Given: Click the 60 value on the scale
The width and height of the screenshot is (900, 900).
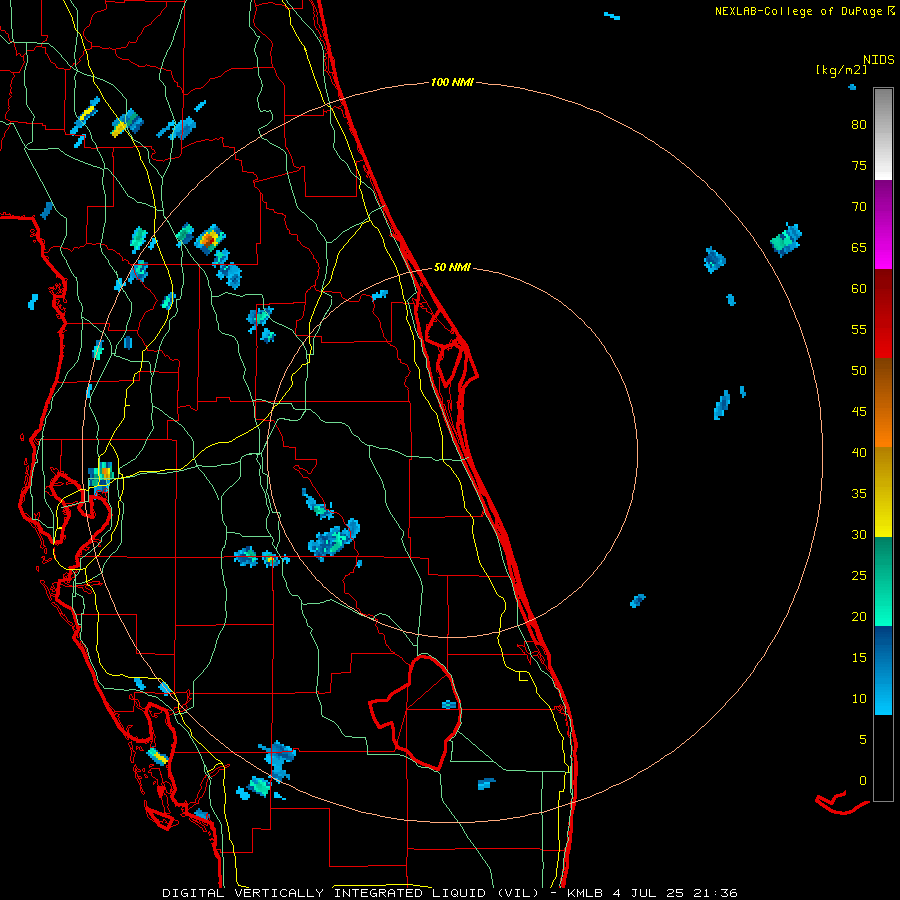Looking at the screenshot, I should point(859,289).
